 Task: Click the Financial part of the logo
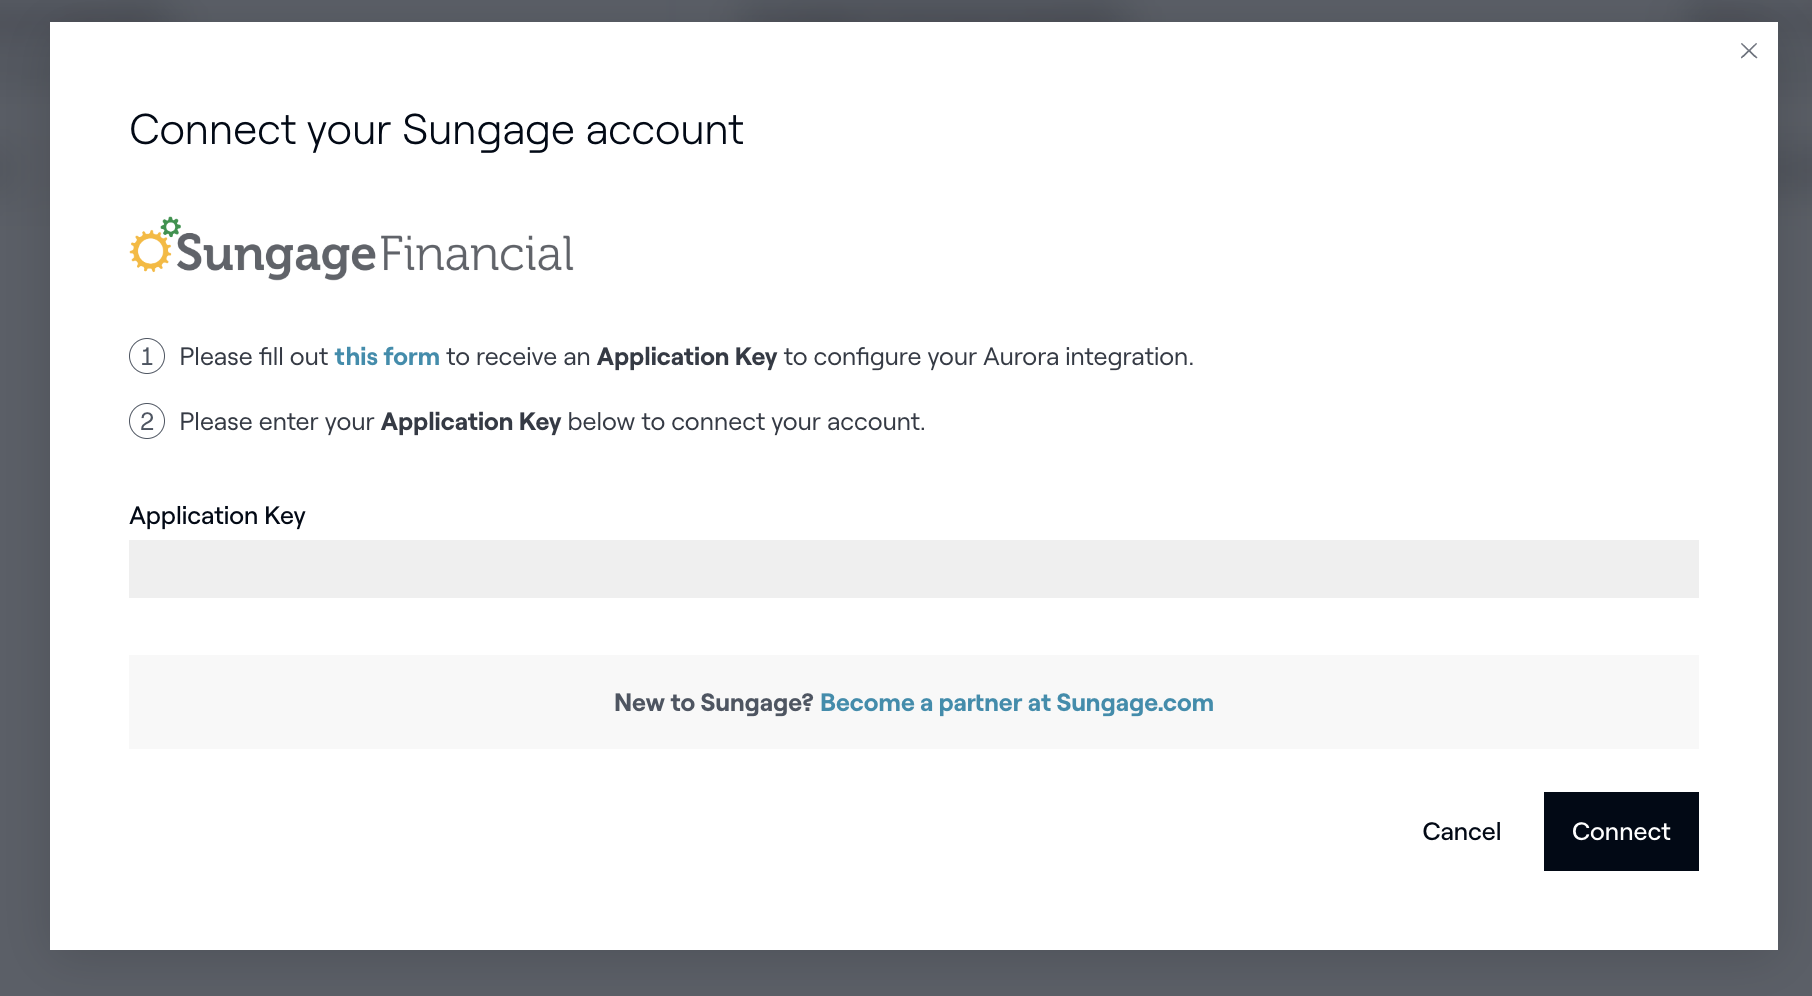477,253
